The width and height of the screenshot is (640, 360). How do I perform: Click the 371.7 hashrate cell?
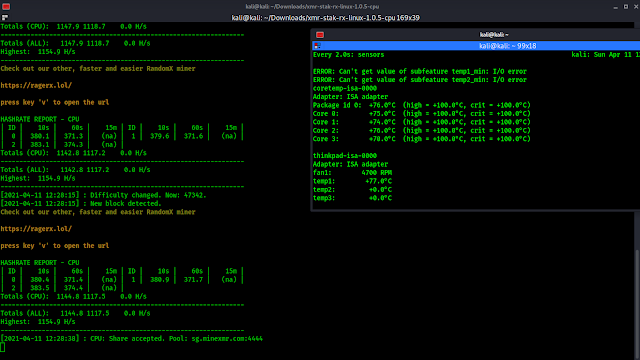[x=193, y=280]
